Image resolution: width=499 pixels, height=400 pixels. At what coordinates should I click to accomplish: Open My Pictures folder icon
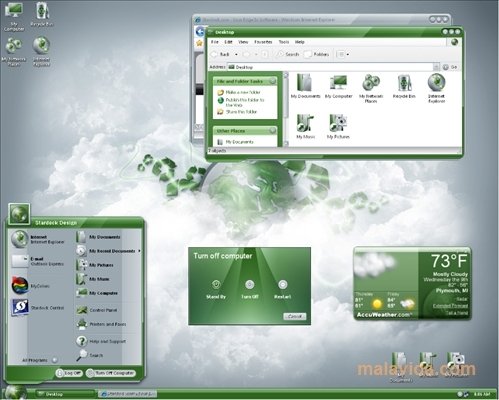pyautogui.click(x=338, y=127)
